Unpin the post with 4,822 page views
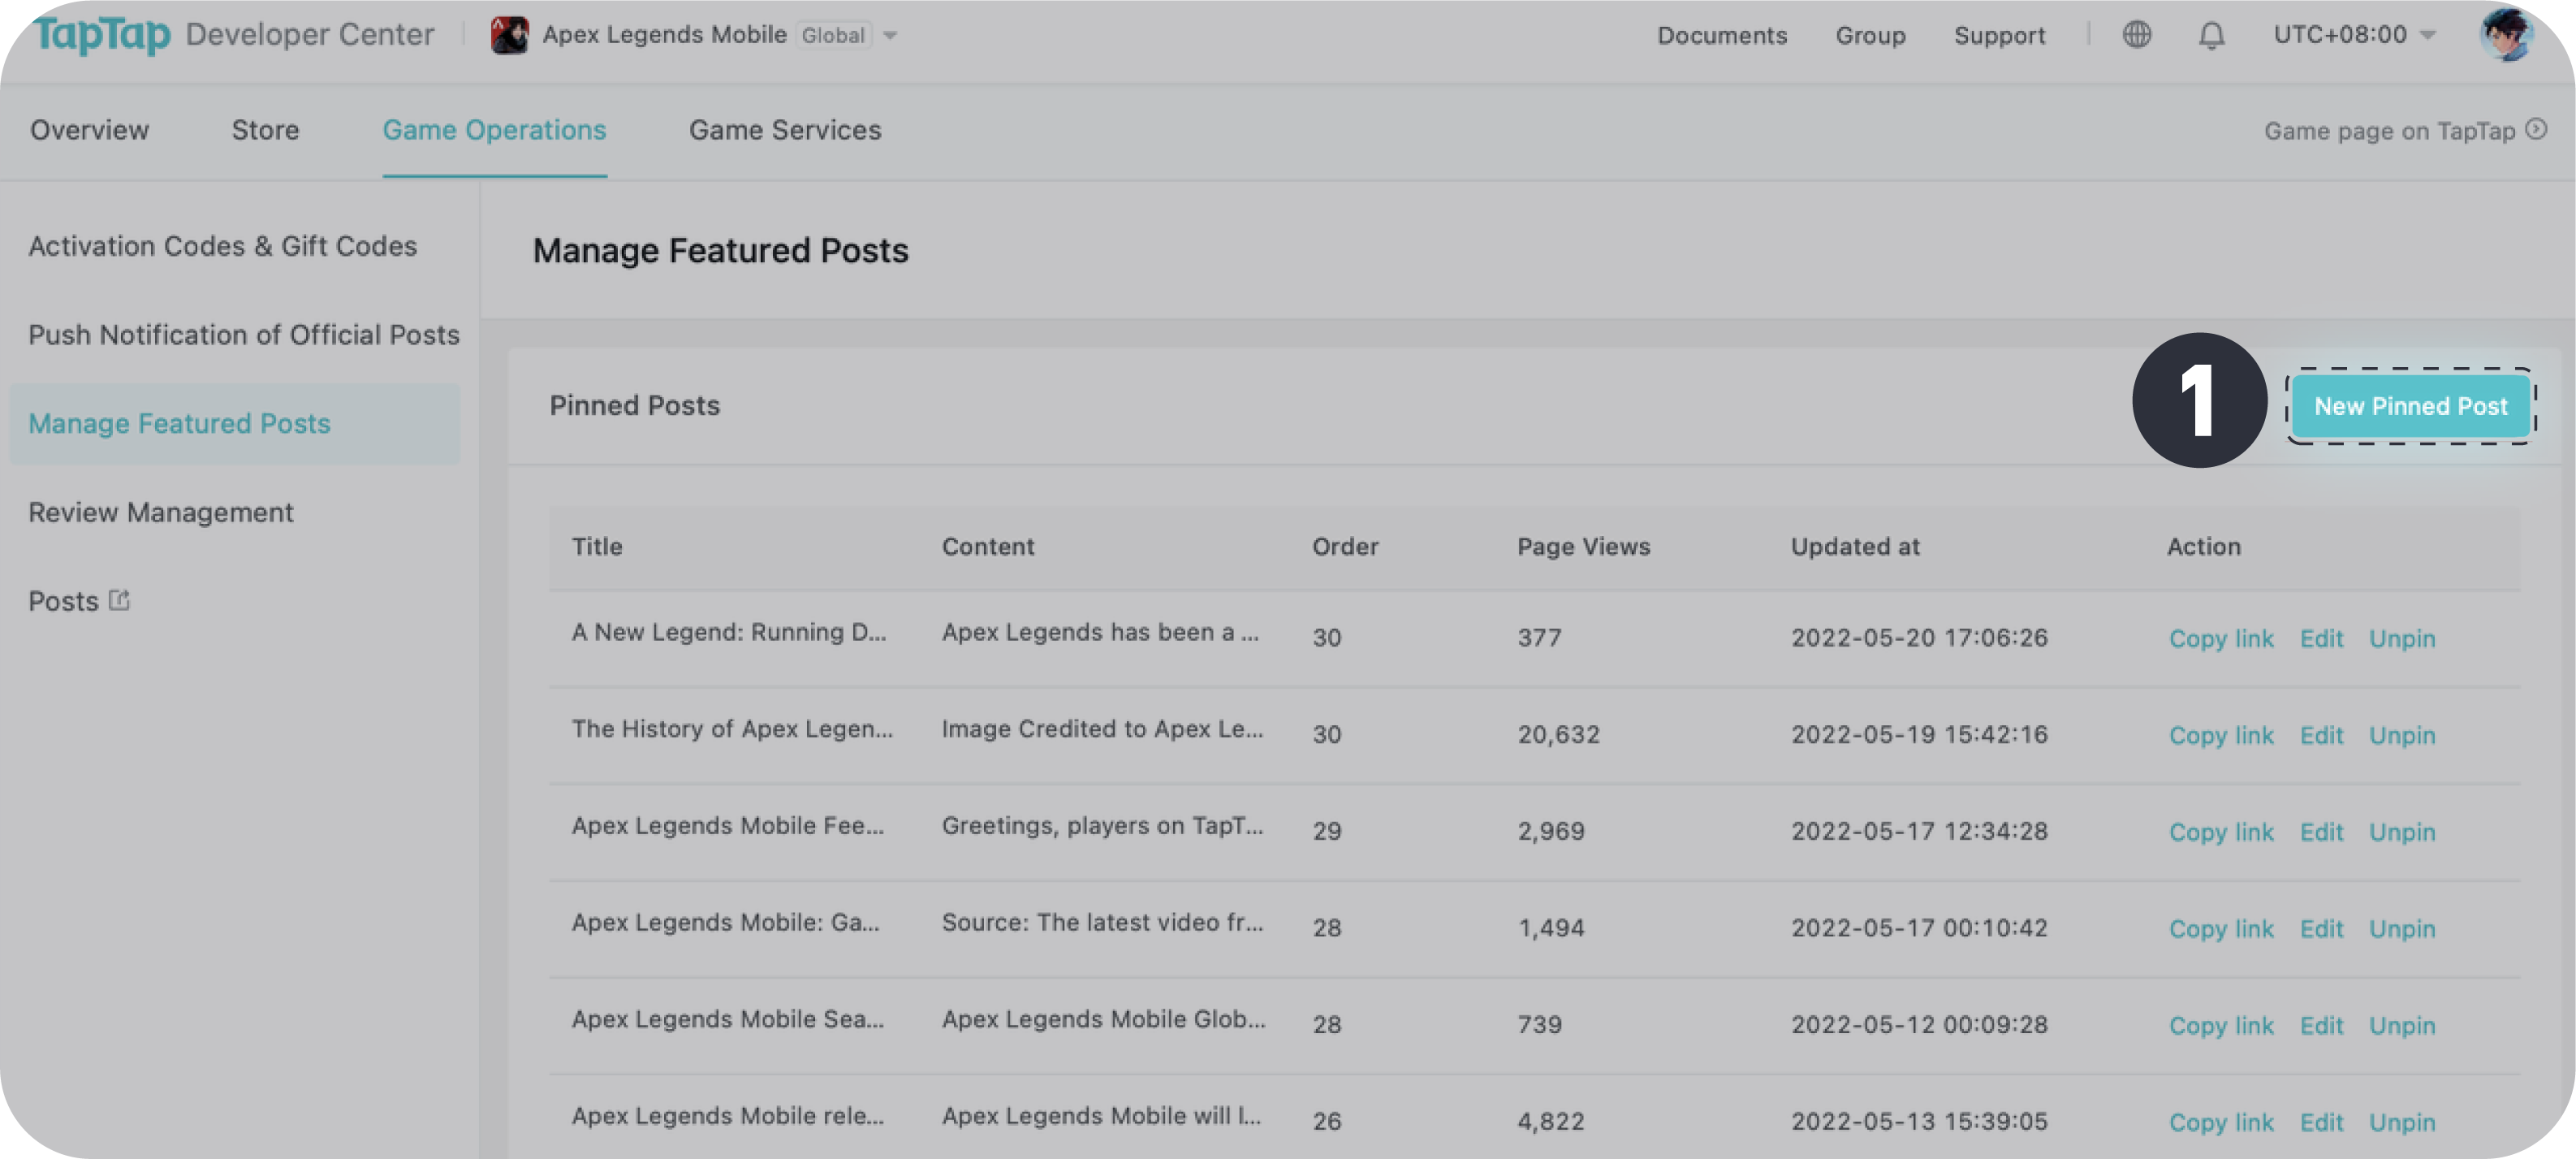This screenshot has width=2576, height=1159. (x=2402, y=1123)
